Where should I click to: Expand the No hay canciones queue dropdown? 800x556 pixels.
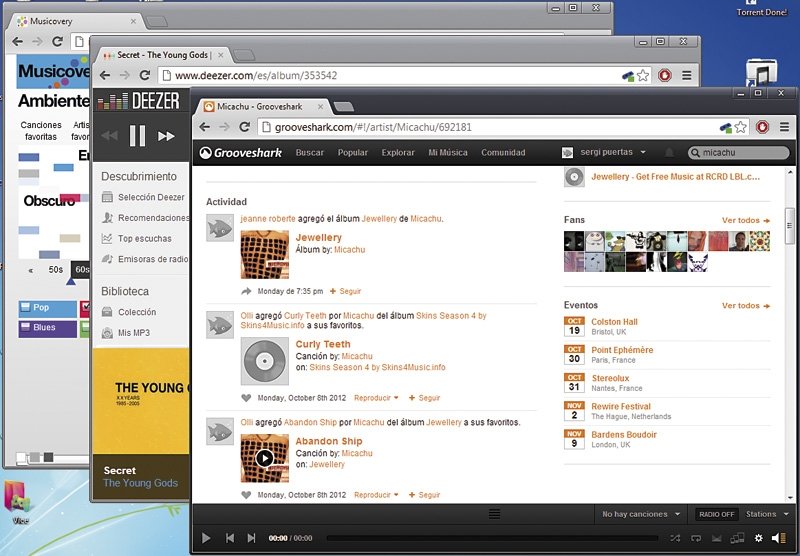(x=641, y=514)
